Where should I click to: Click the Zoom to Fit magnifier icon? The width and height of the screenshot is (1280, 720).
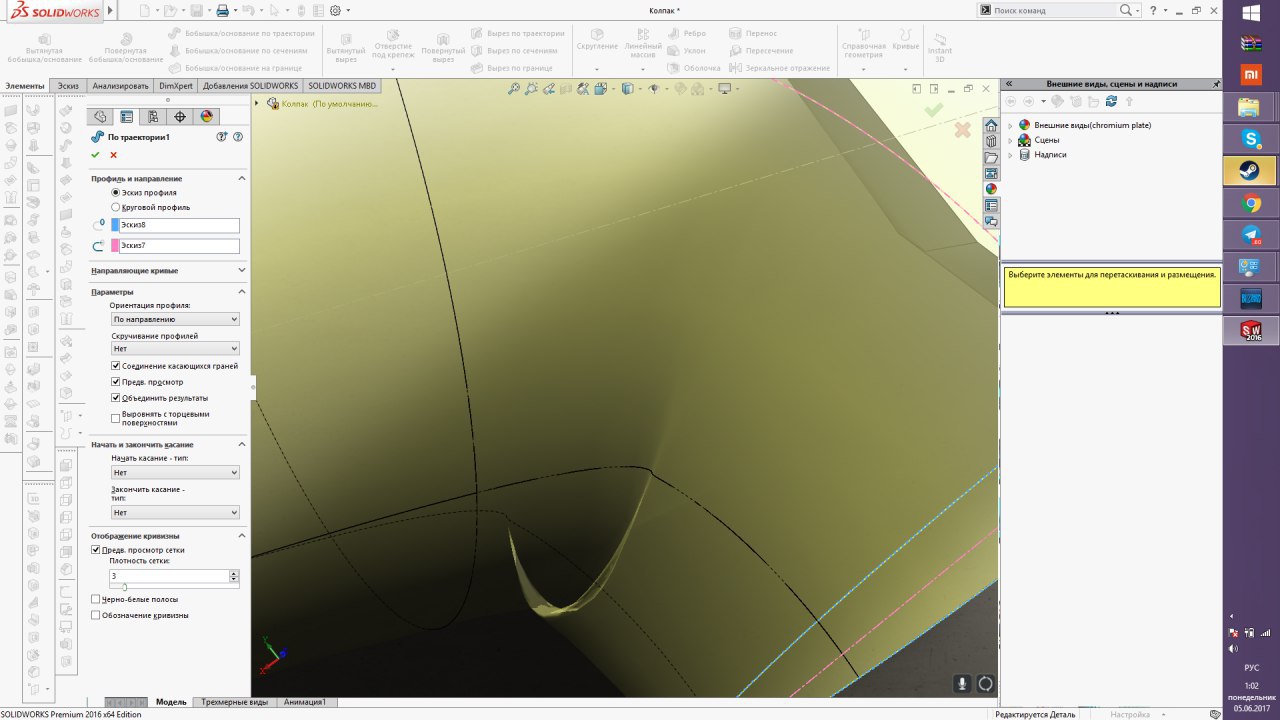(x=514, y=89)
